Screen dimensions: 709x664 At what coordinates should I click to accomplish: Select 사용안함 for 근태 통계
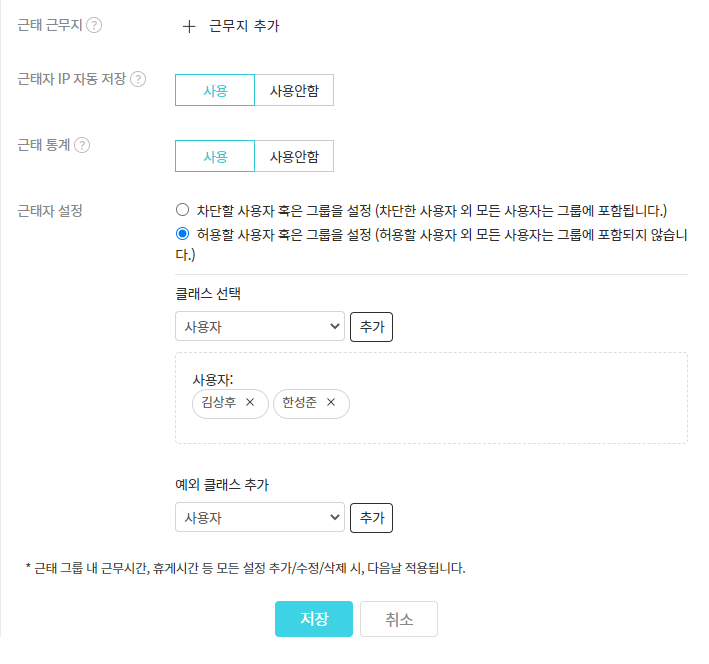(x=294, y=157)
